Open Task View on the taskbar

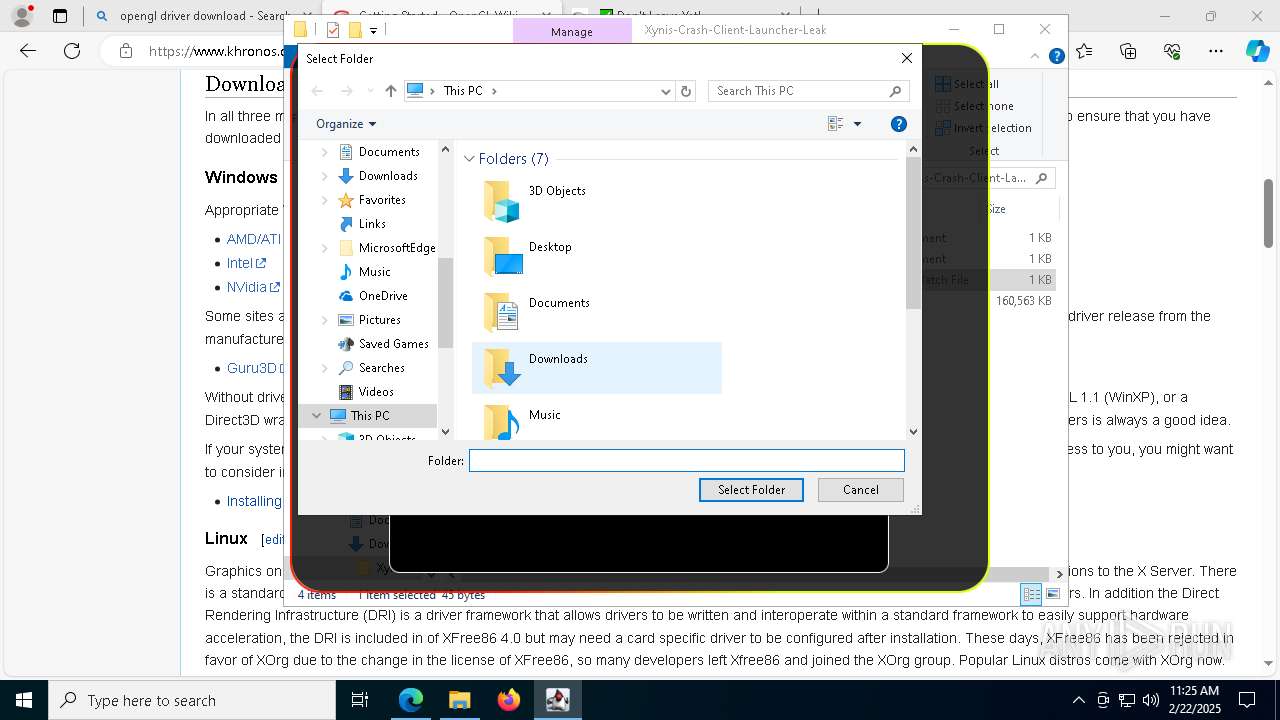click(x=360, y=700)
